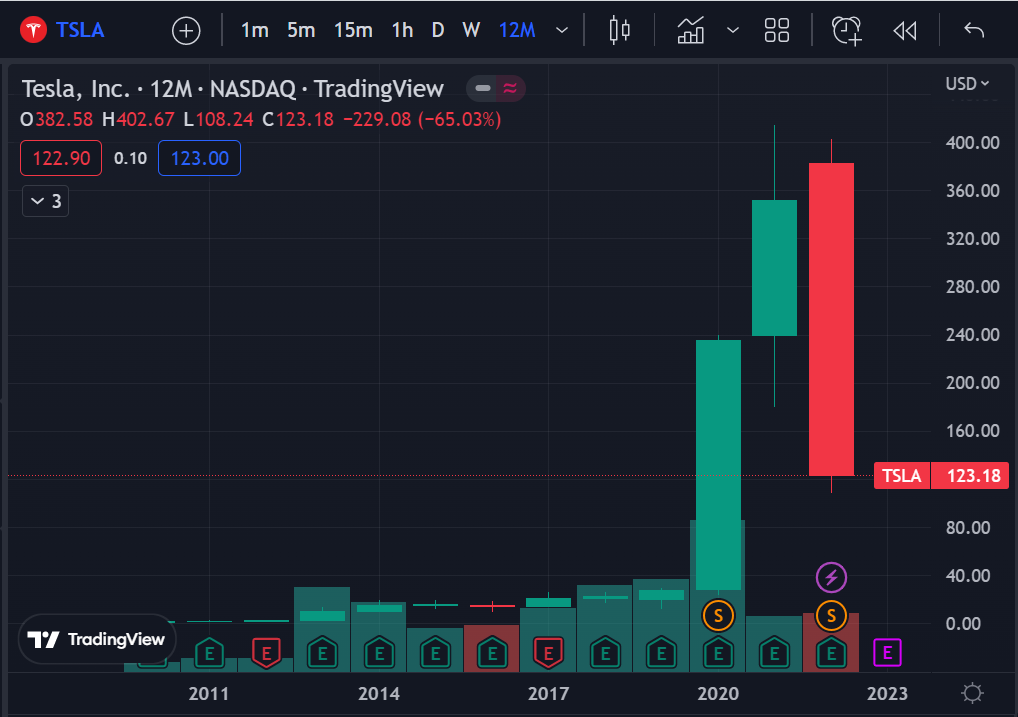Screen dimensions: 1018x717
Task: Choose the W weekly timeframe
Action: [471, 30]
